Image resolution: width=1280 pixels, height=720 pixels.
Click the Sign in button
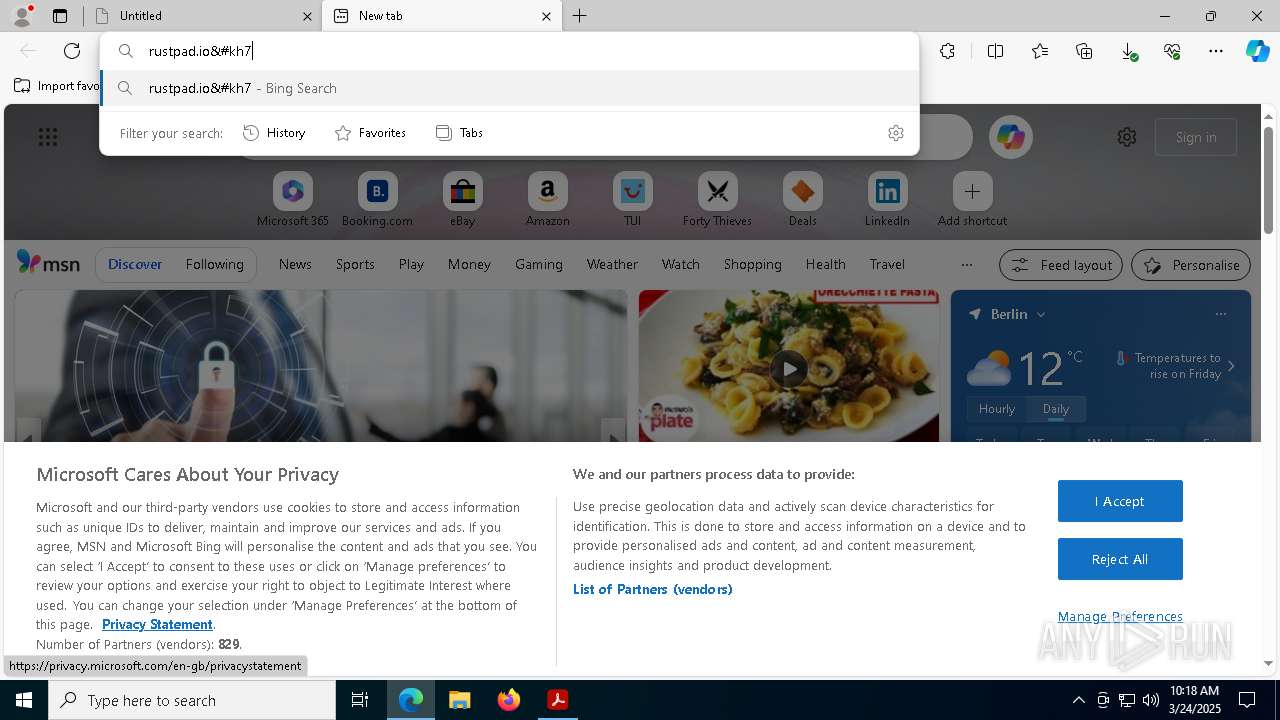click(x=1196, y=137)
